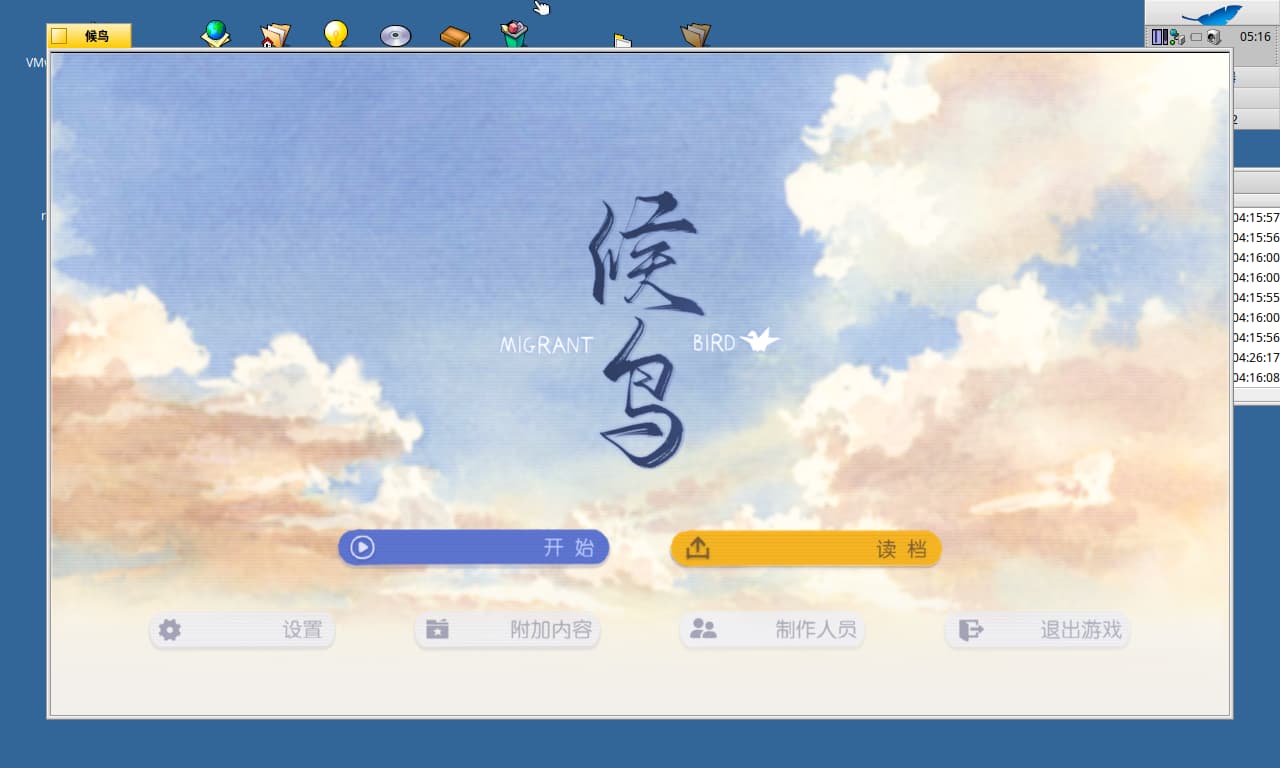View 制作人员 credits
Image resolution: width=1280 pixels, height=768 pixels.
[x=772, y=630]
